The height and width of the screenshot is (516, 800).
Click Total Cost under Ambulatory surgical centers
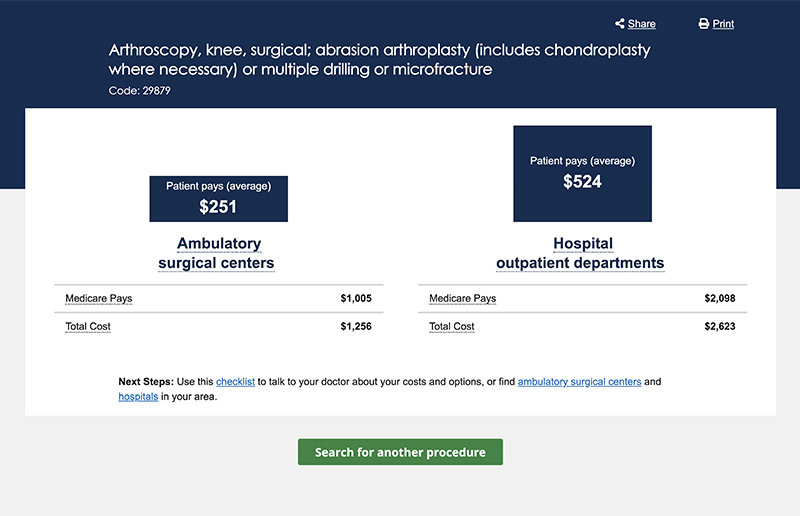(x=88, y=326)
